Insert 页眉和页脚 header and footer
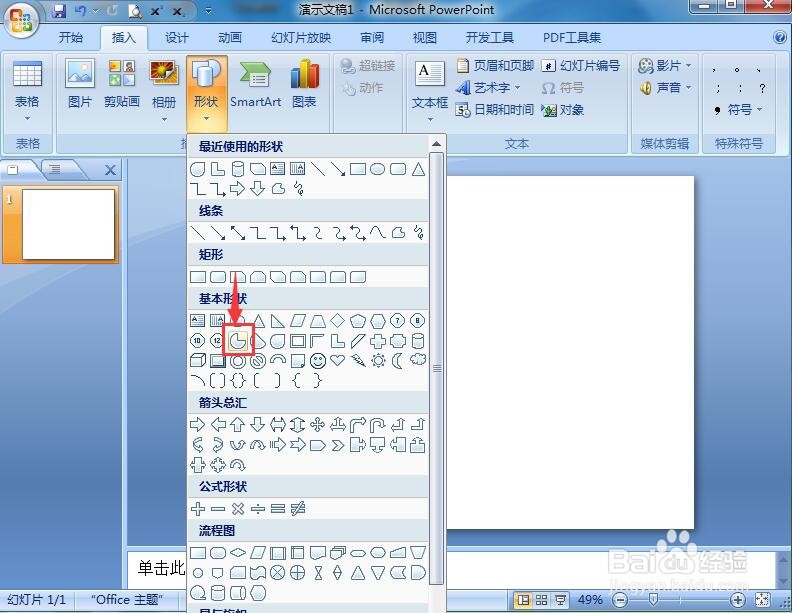The image size is (792, 613). pos(495,66)
